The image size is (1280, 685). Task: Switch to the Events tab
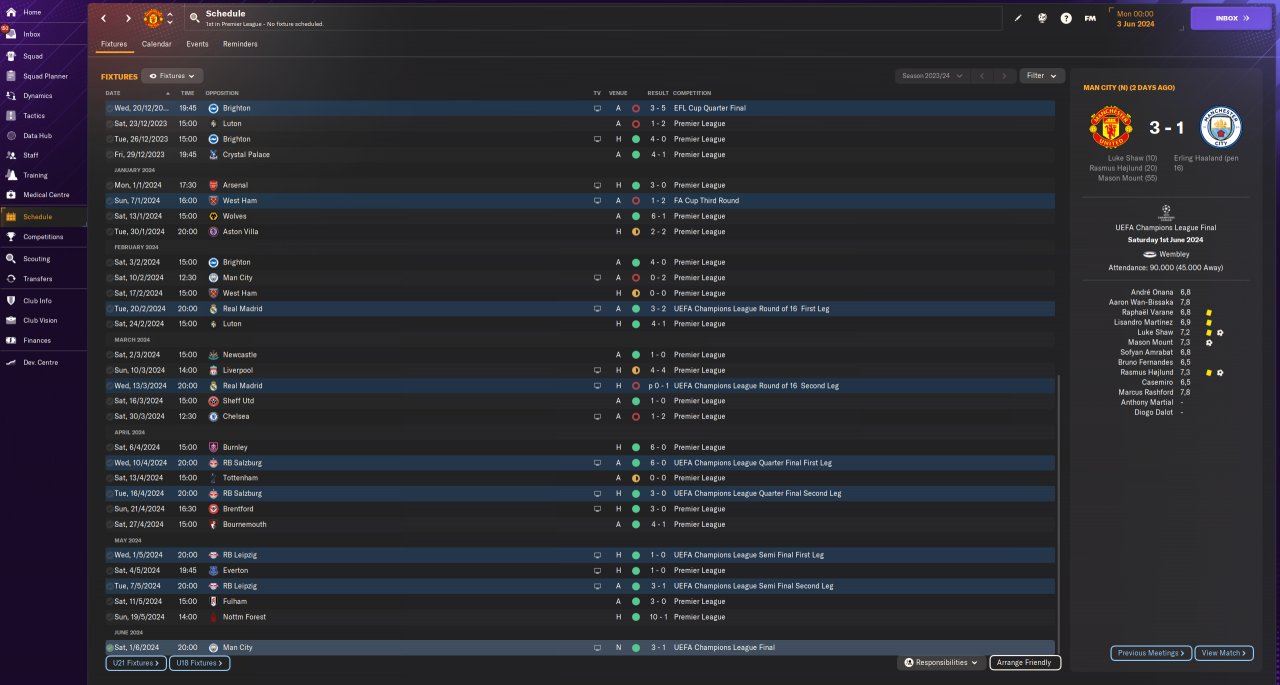pos(197,44)
